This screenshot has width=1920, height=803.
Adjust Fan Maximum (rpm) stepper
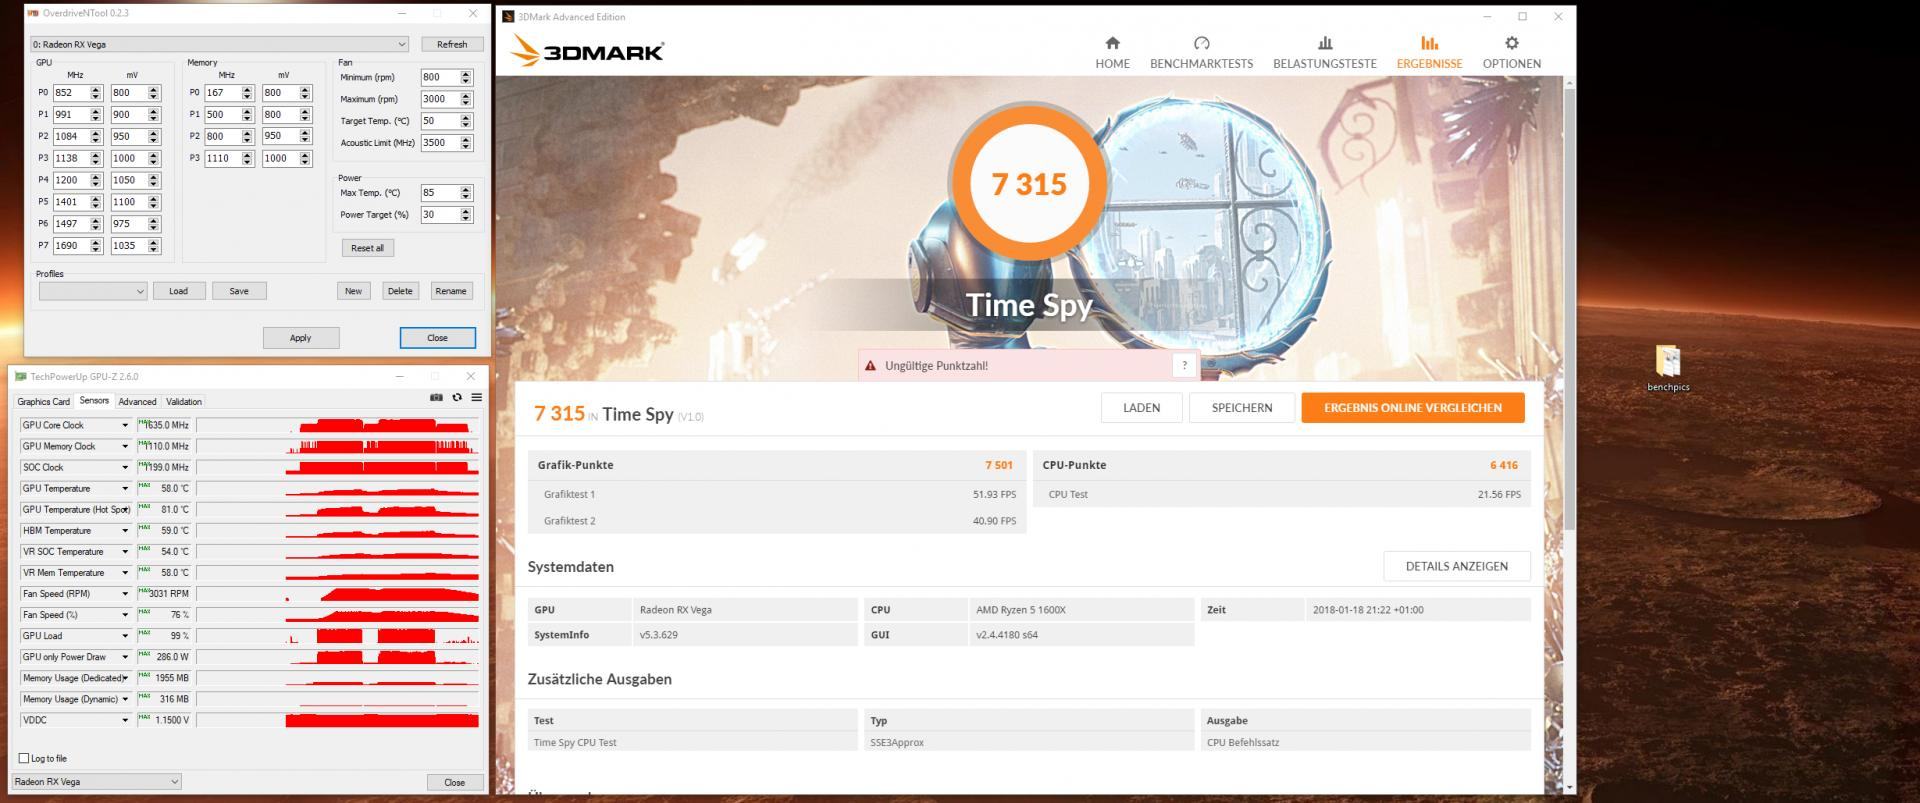click(x=465, y=99)
